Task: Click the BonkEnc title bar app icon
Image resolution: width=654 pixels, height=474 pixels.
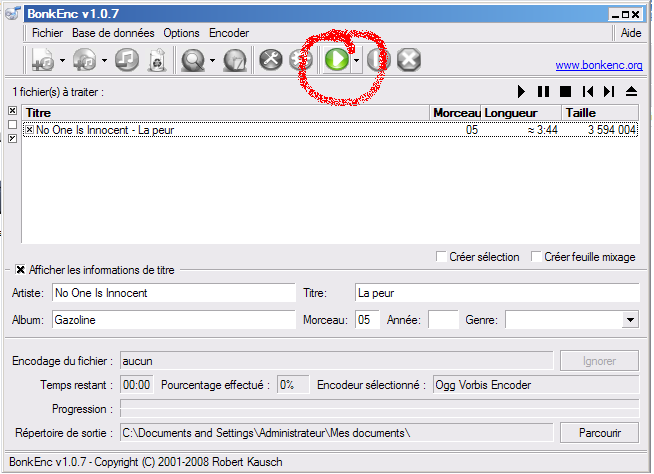Action: pos(13,13)
